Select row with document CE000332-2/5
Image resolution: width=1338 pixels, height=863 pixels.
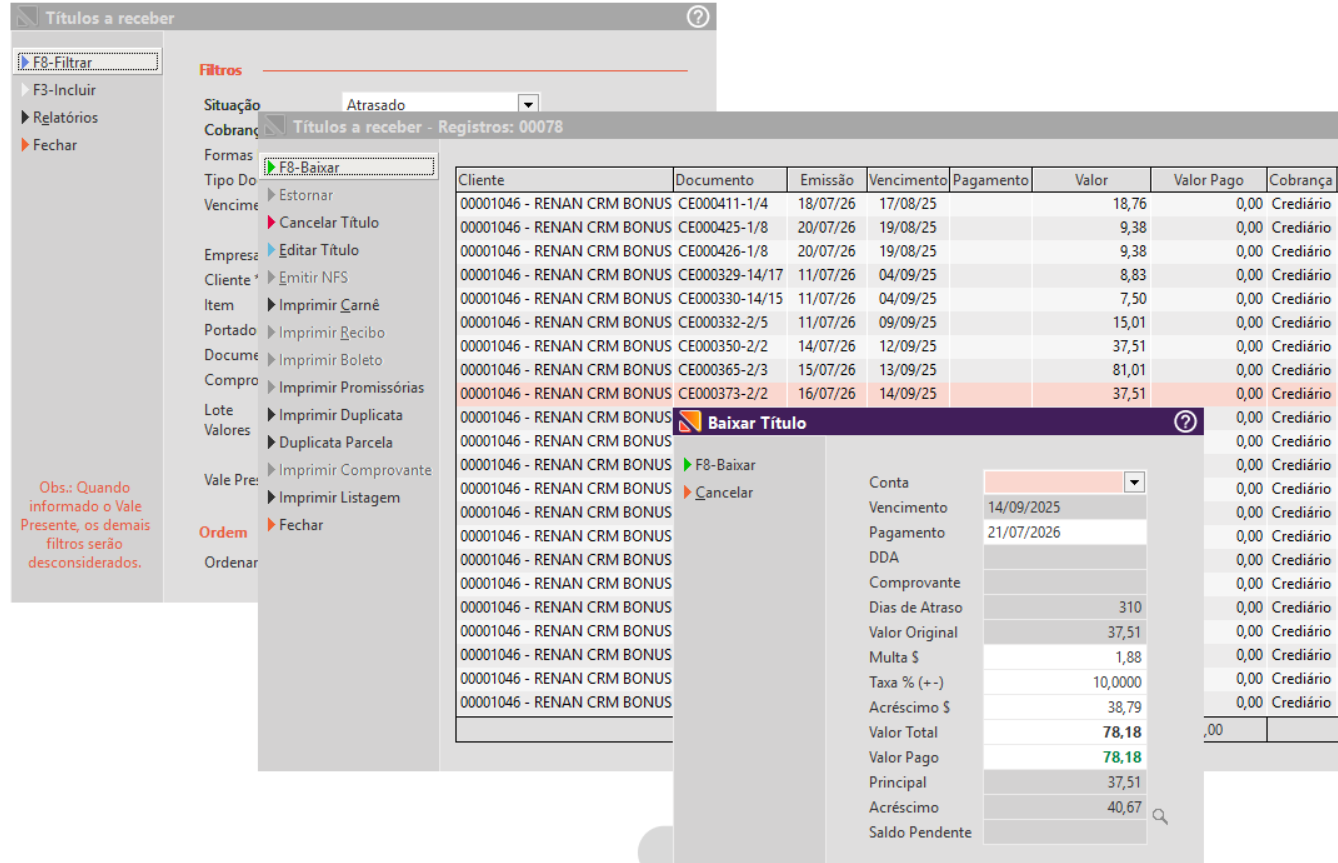tap(896, 322)
